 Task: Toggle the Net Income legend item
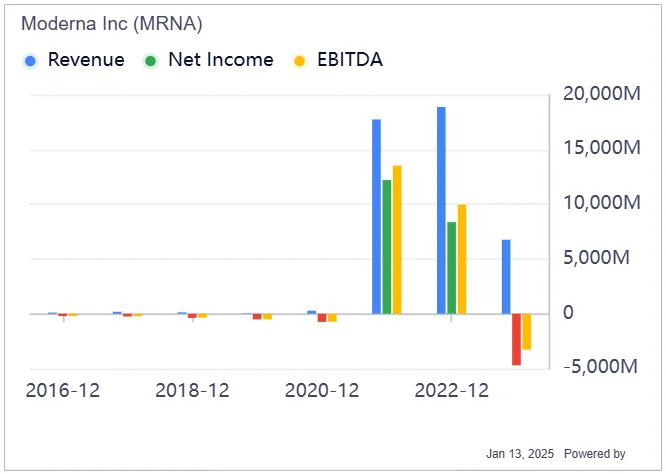pos(209,60)
